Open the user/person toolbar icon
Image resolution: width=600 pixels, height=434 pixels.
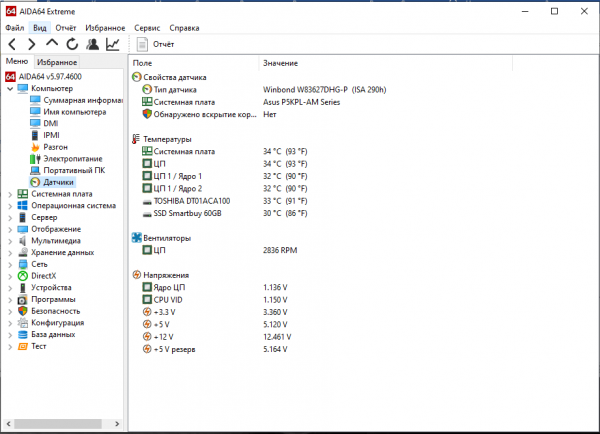coord(92,44)
